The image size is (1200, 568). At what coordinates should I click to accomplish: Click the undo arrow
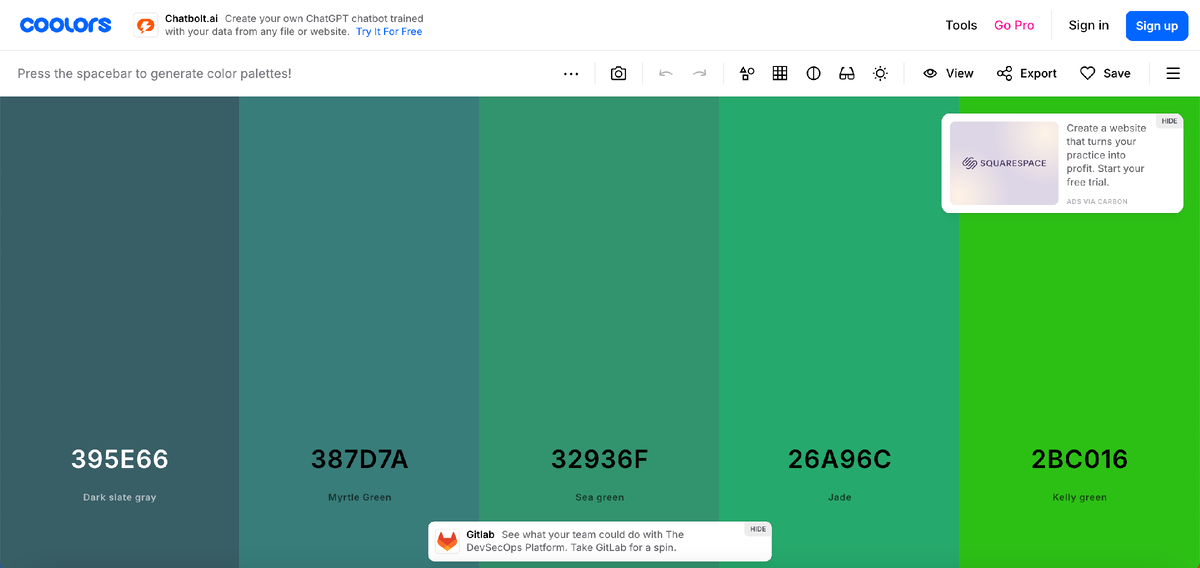tap(666, 73)
